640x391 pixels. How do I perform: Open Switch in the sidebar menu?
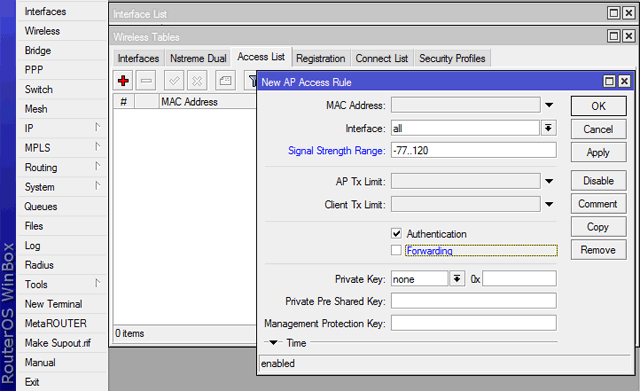tap(62, 89)
